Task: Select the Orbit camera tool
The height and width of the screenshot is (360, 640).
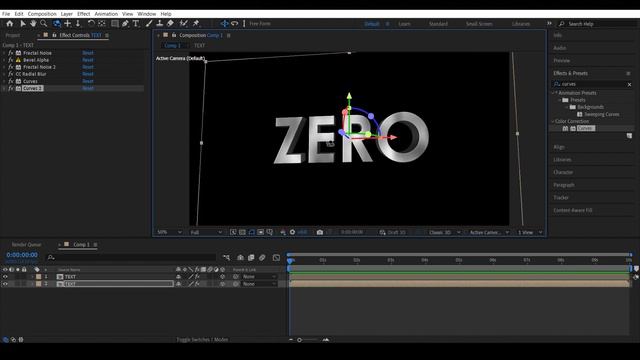Action: pos(57,24)
